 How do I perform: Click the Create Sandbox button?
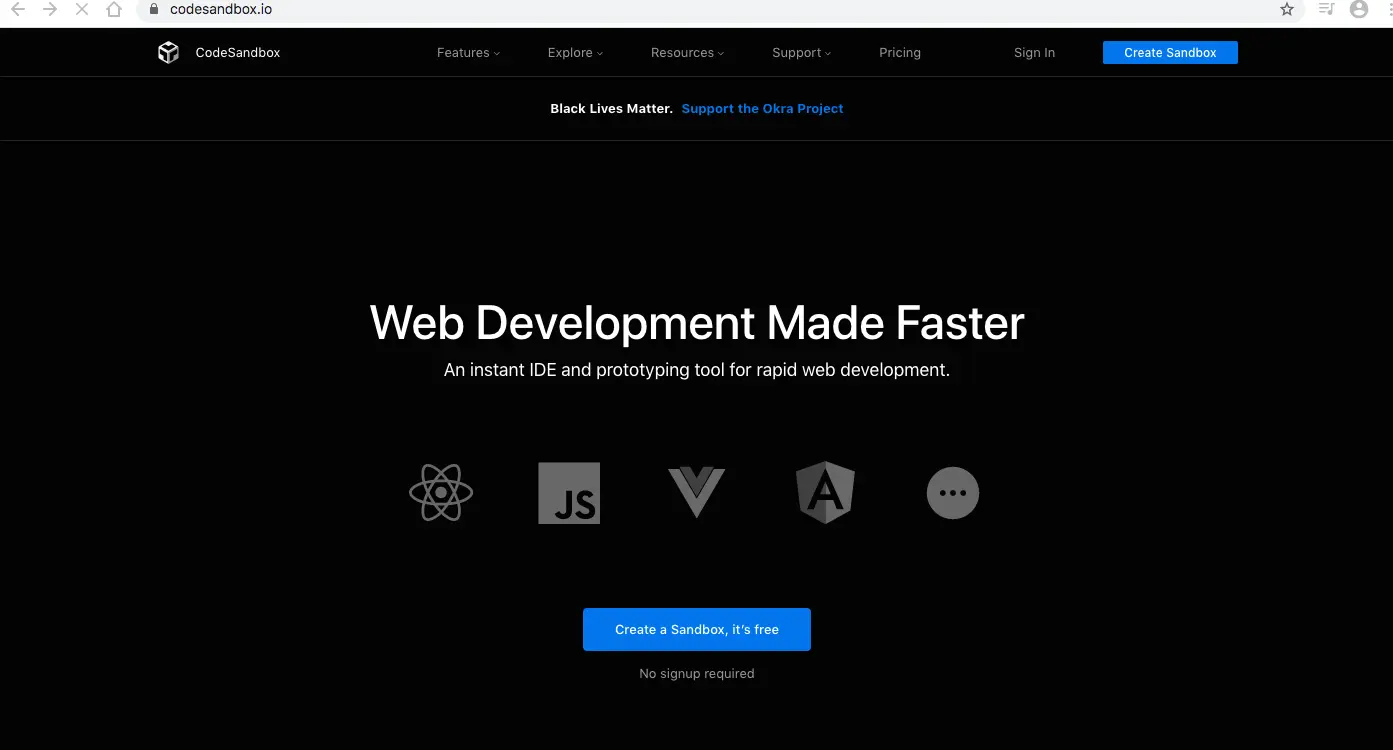(x=1170, y=52)
